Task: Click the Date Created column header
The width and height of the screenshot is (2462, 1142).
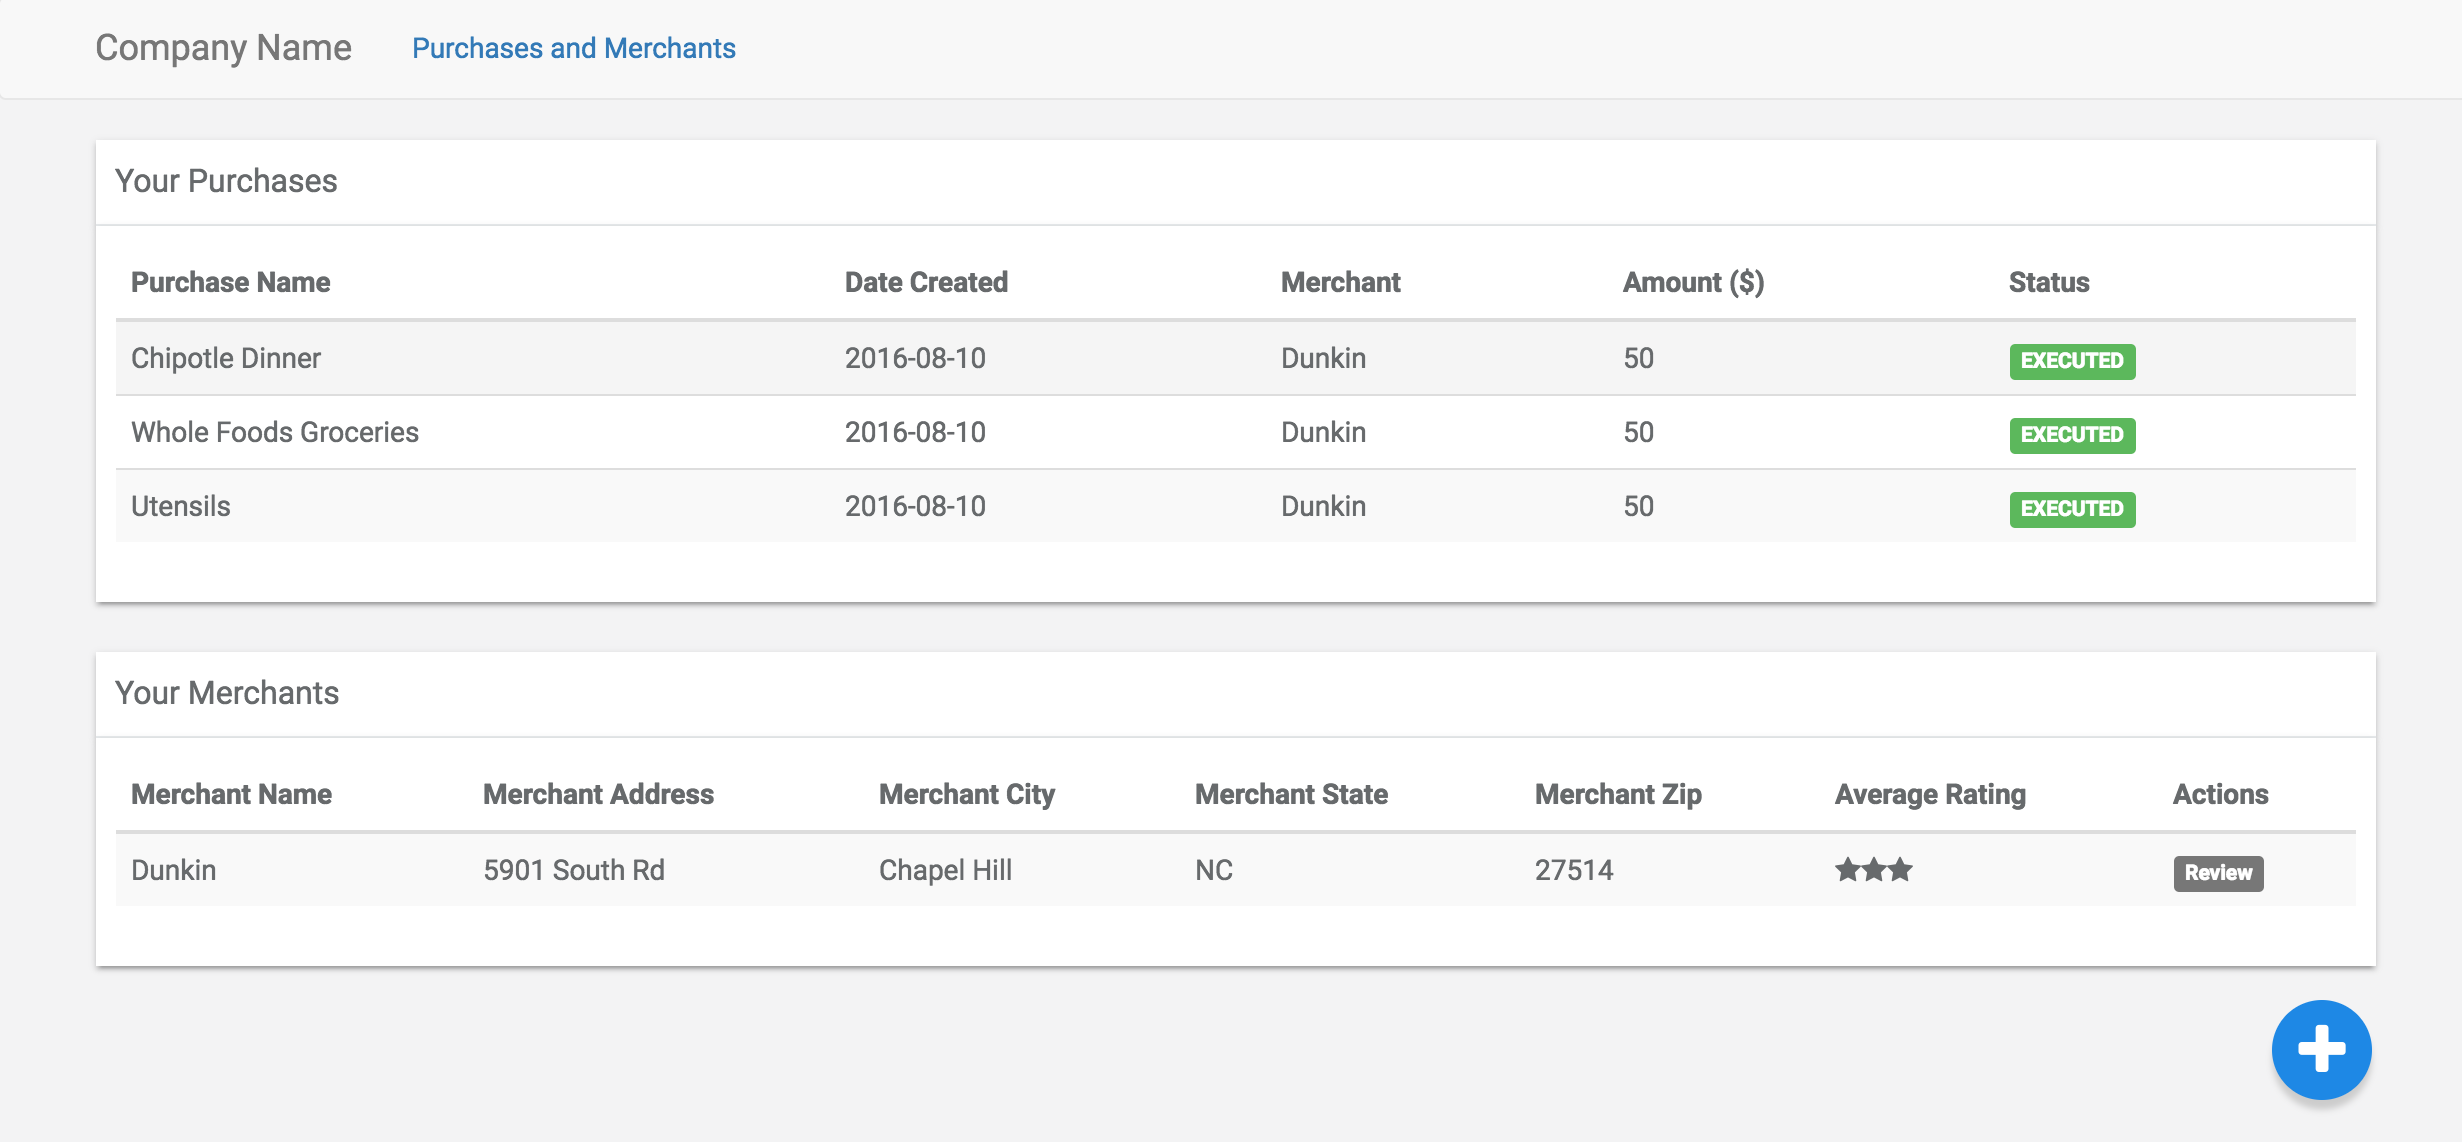Action: point(926,282)
